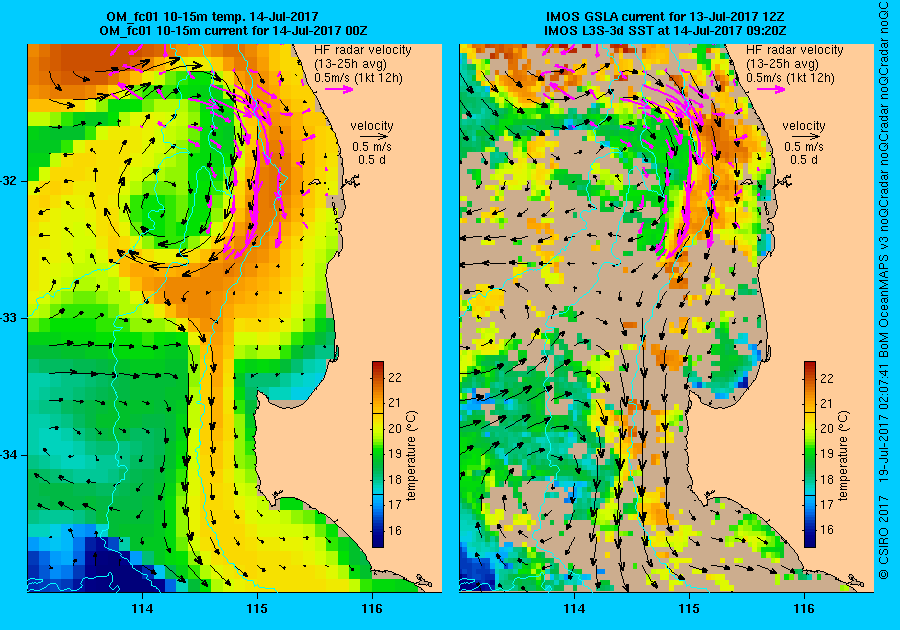Click '(13-25h avg)' text in OM_fc01 map

(350, 64)
